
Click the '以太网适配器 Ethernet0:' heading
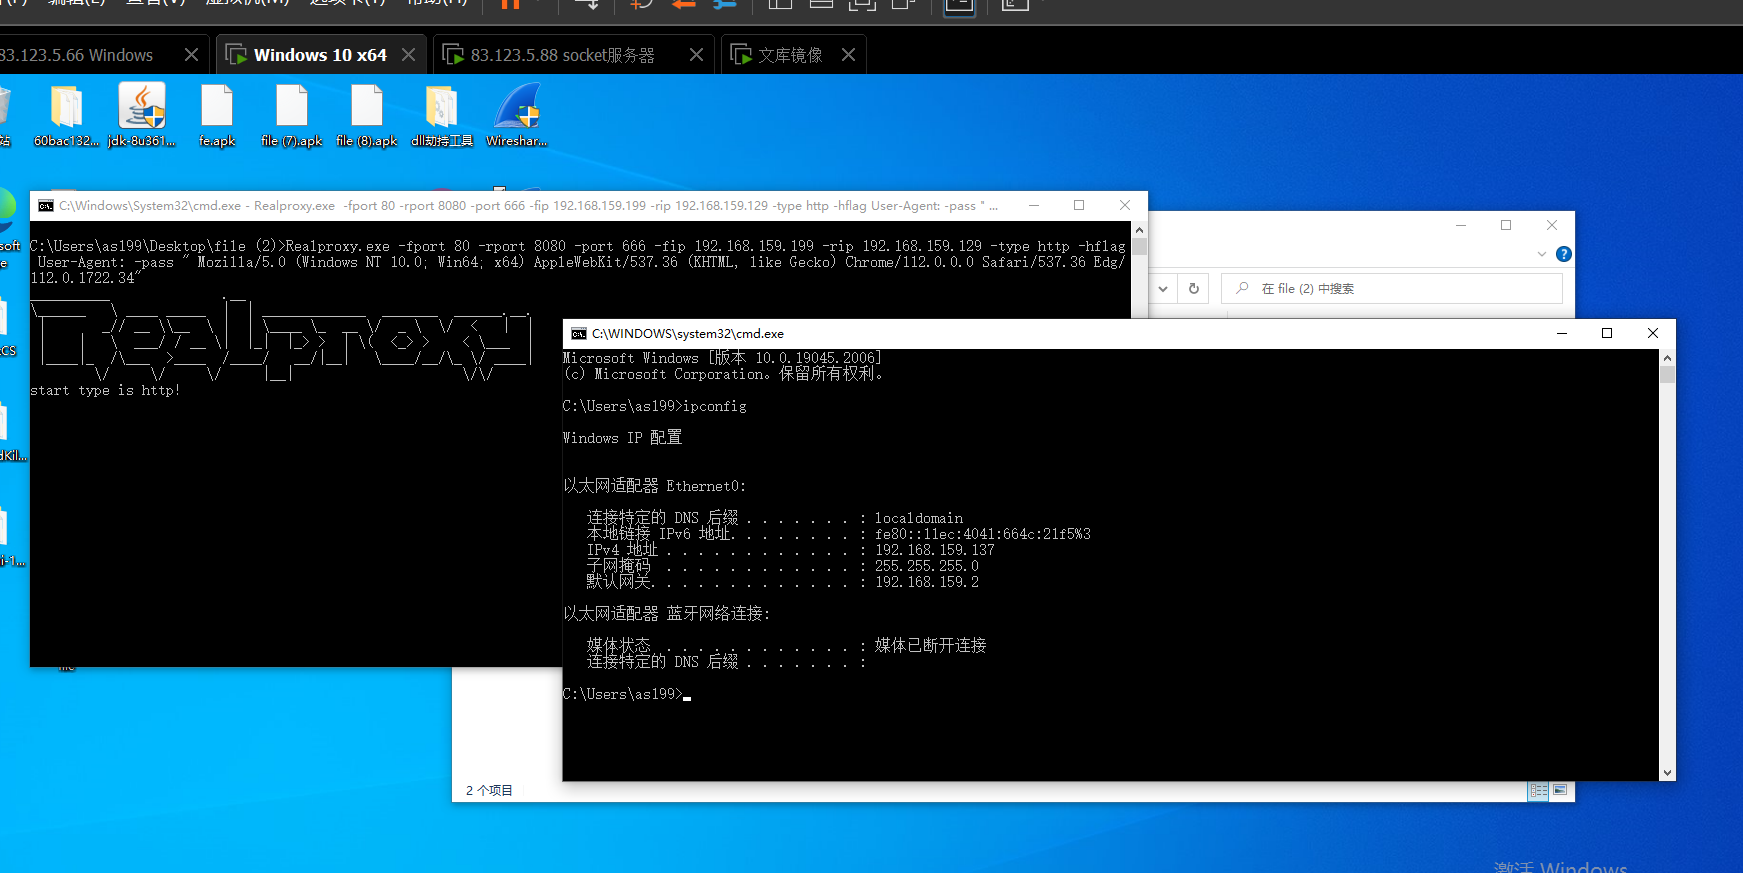[654, 486]
